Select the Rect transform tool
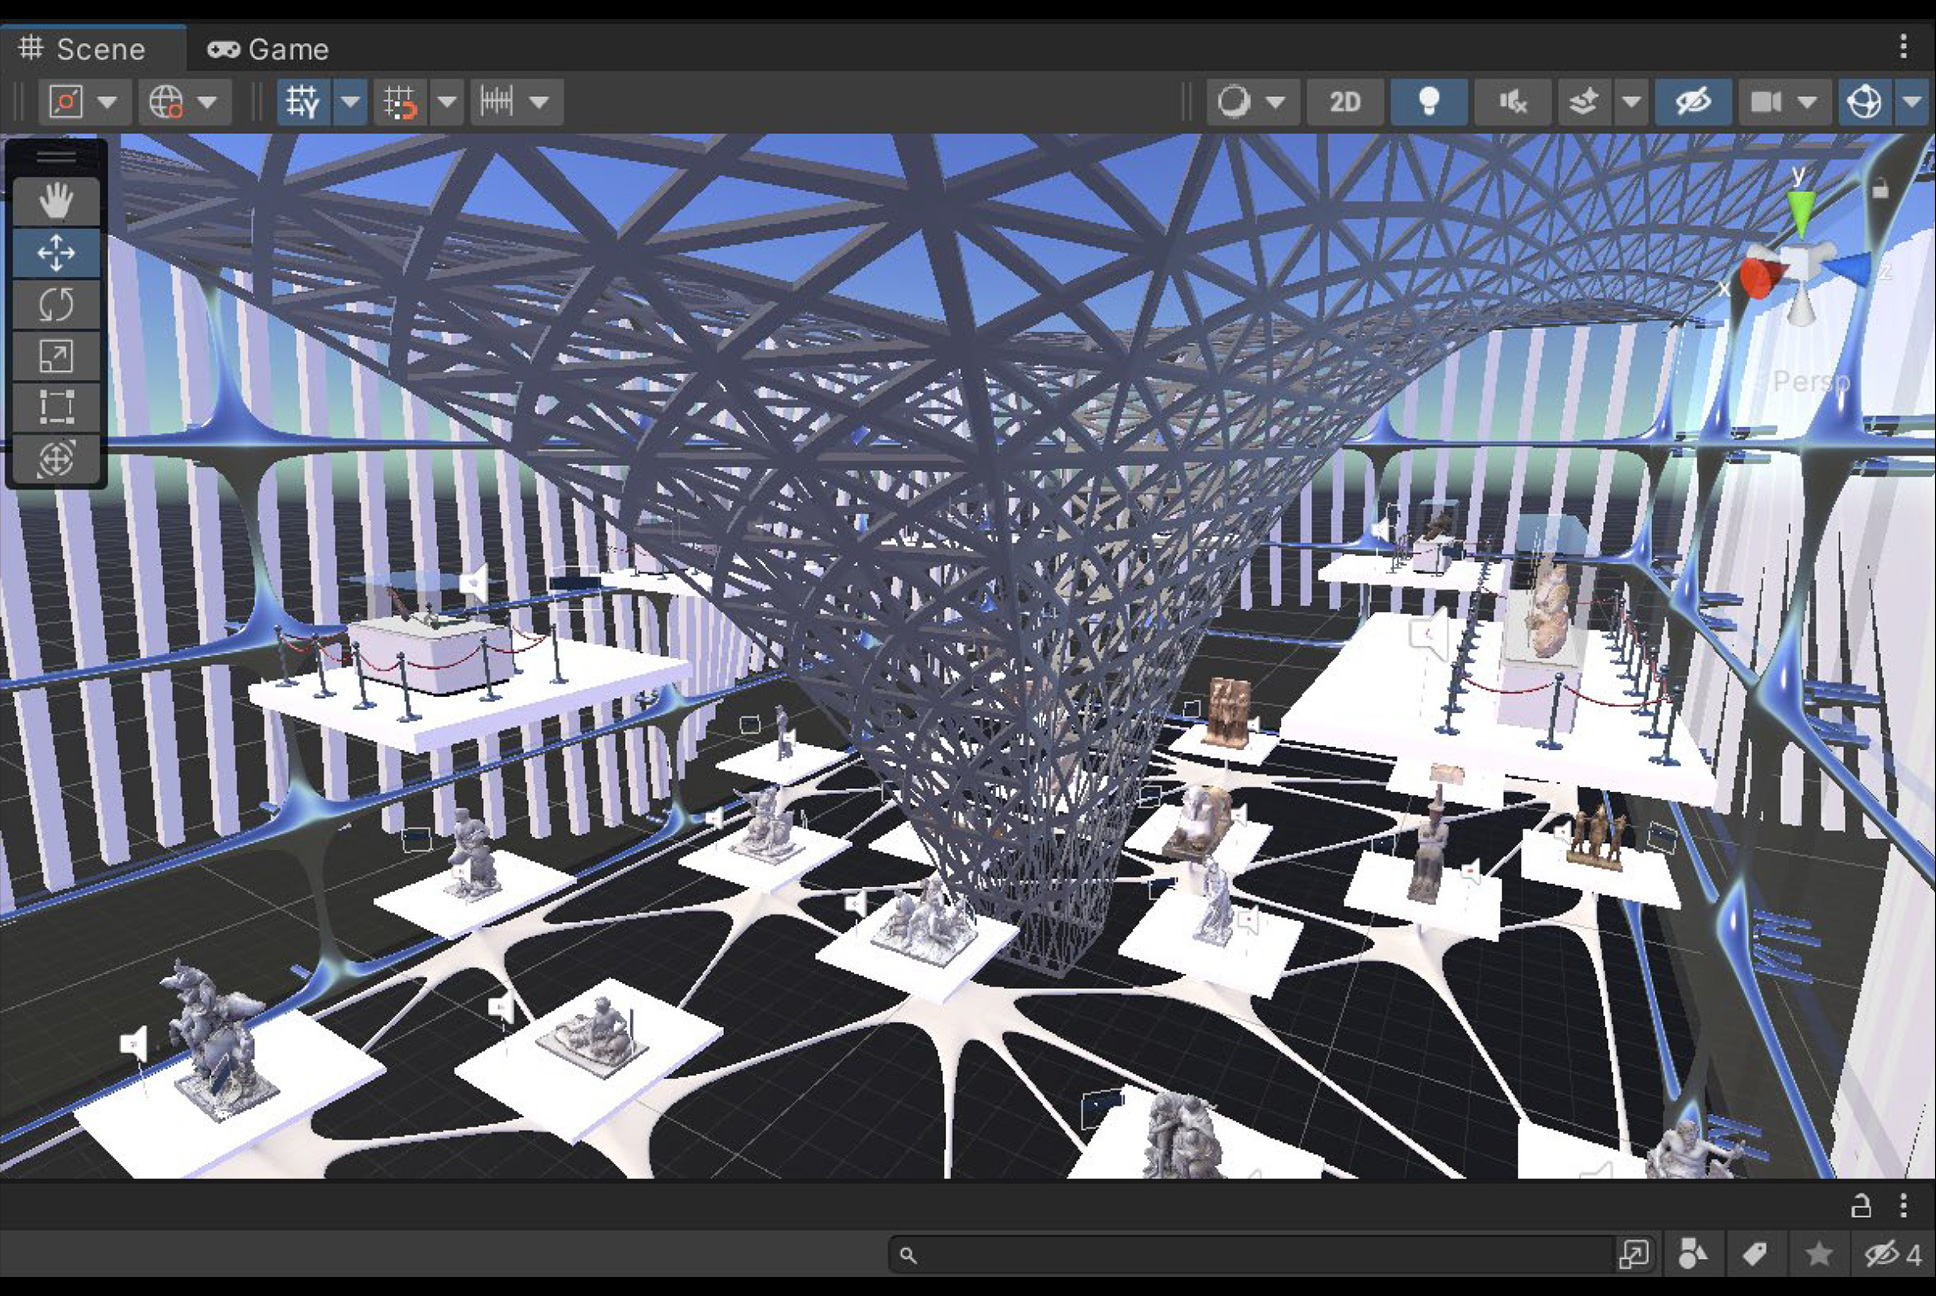Viewport: 1936px width, 1296px height. coord(56,407)
